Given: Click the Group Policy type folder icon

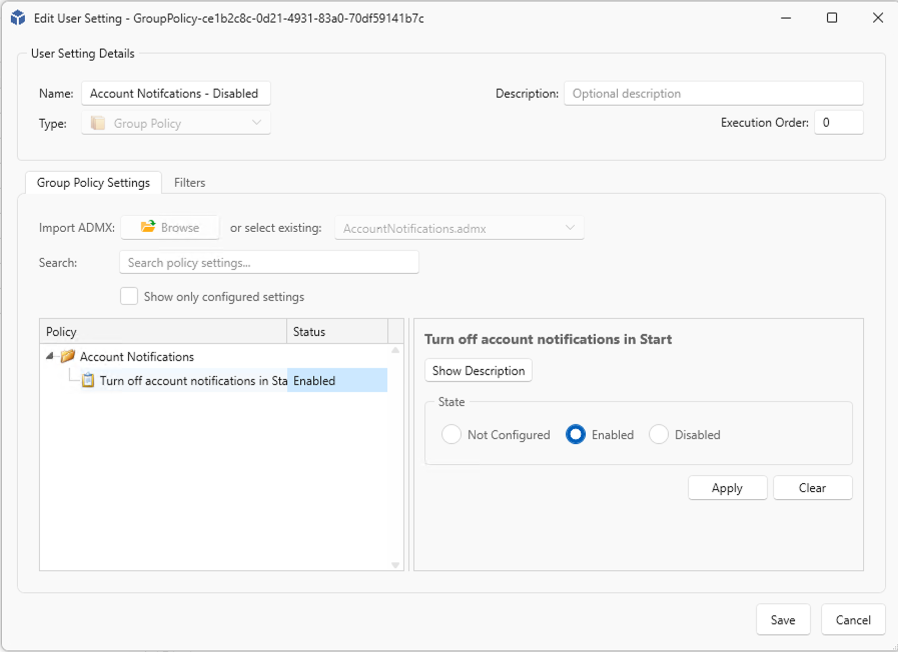Looking at the screenshot, I should point(98,124).
